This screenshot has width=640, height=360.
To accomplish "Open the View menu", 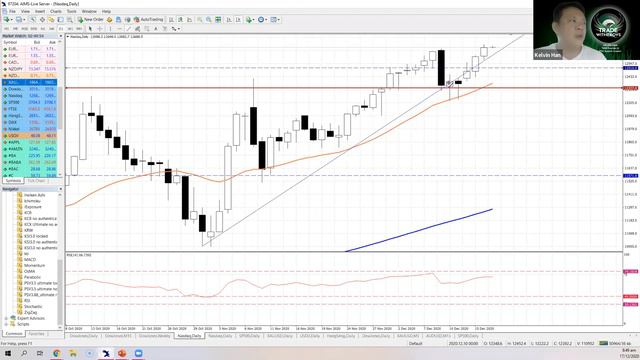I will point(25,11).
